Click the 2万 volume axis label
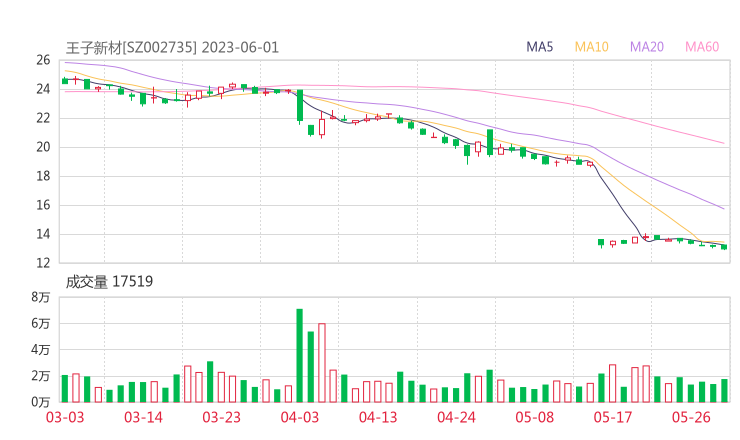740x440 pixels. tap(41, 376)
